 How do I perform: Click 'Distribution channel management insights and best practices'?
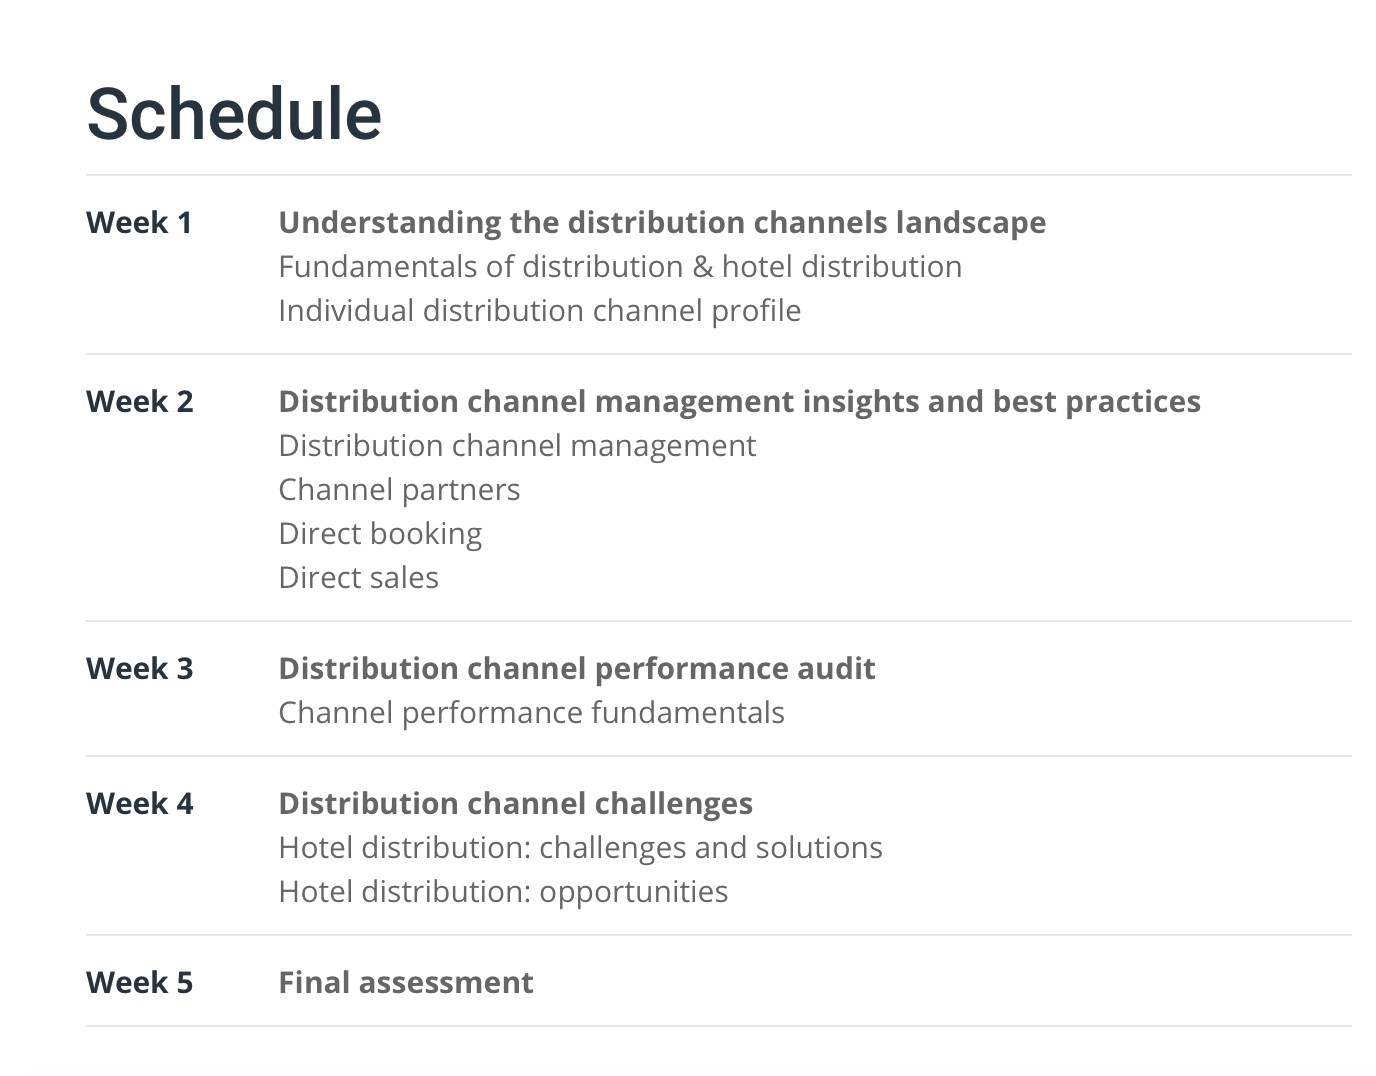pos(739,402)
